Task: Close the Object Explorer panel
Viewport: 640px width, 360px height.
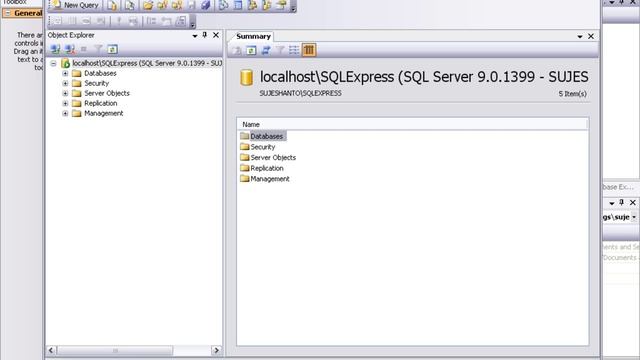Action: pos(216,35)
